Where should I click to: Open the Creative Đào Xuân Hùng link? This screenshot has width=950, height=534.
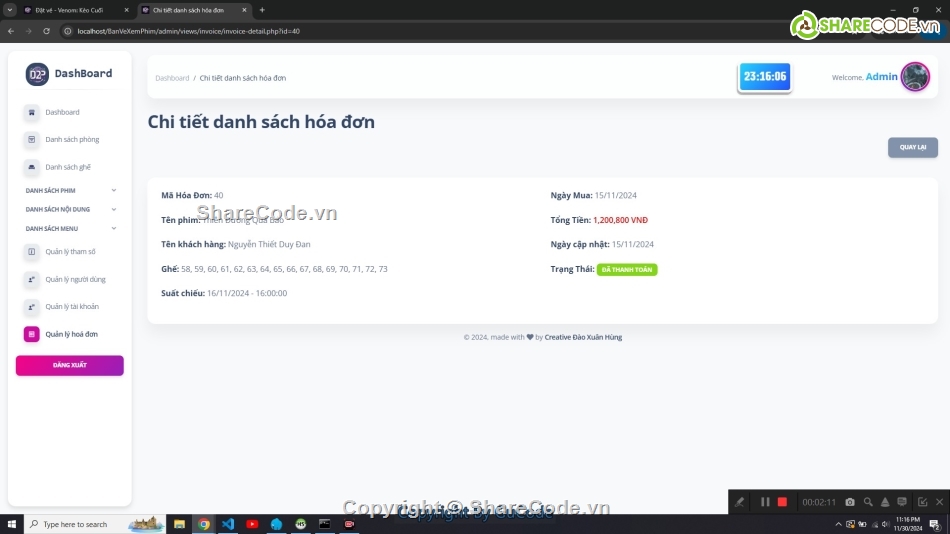(583, 337)
